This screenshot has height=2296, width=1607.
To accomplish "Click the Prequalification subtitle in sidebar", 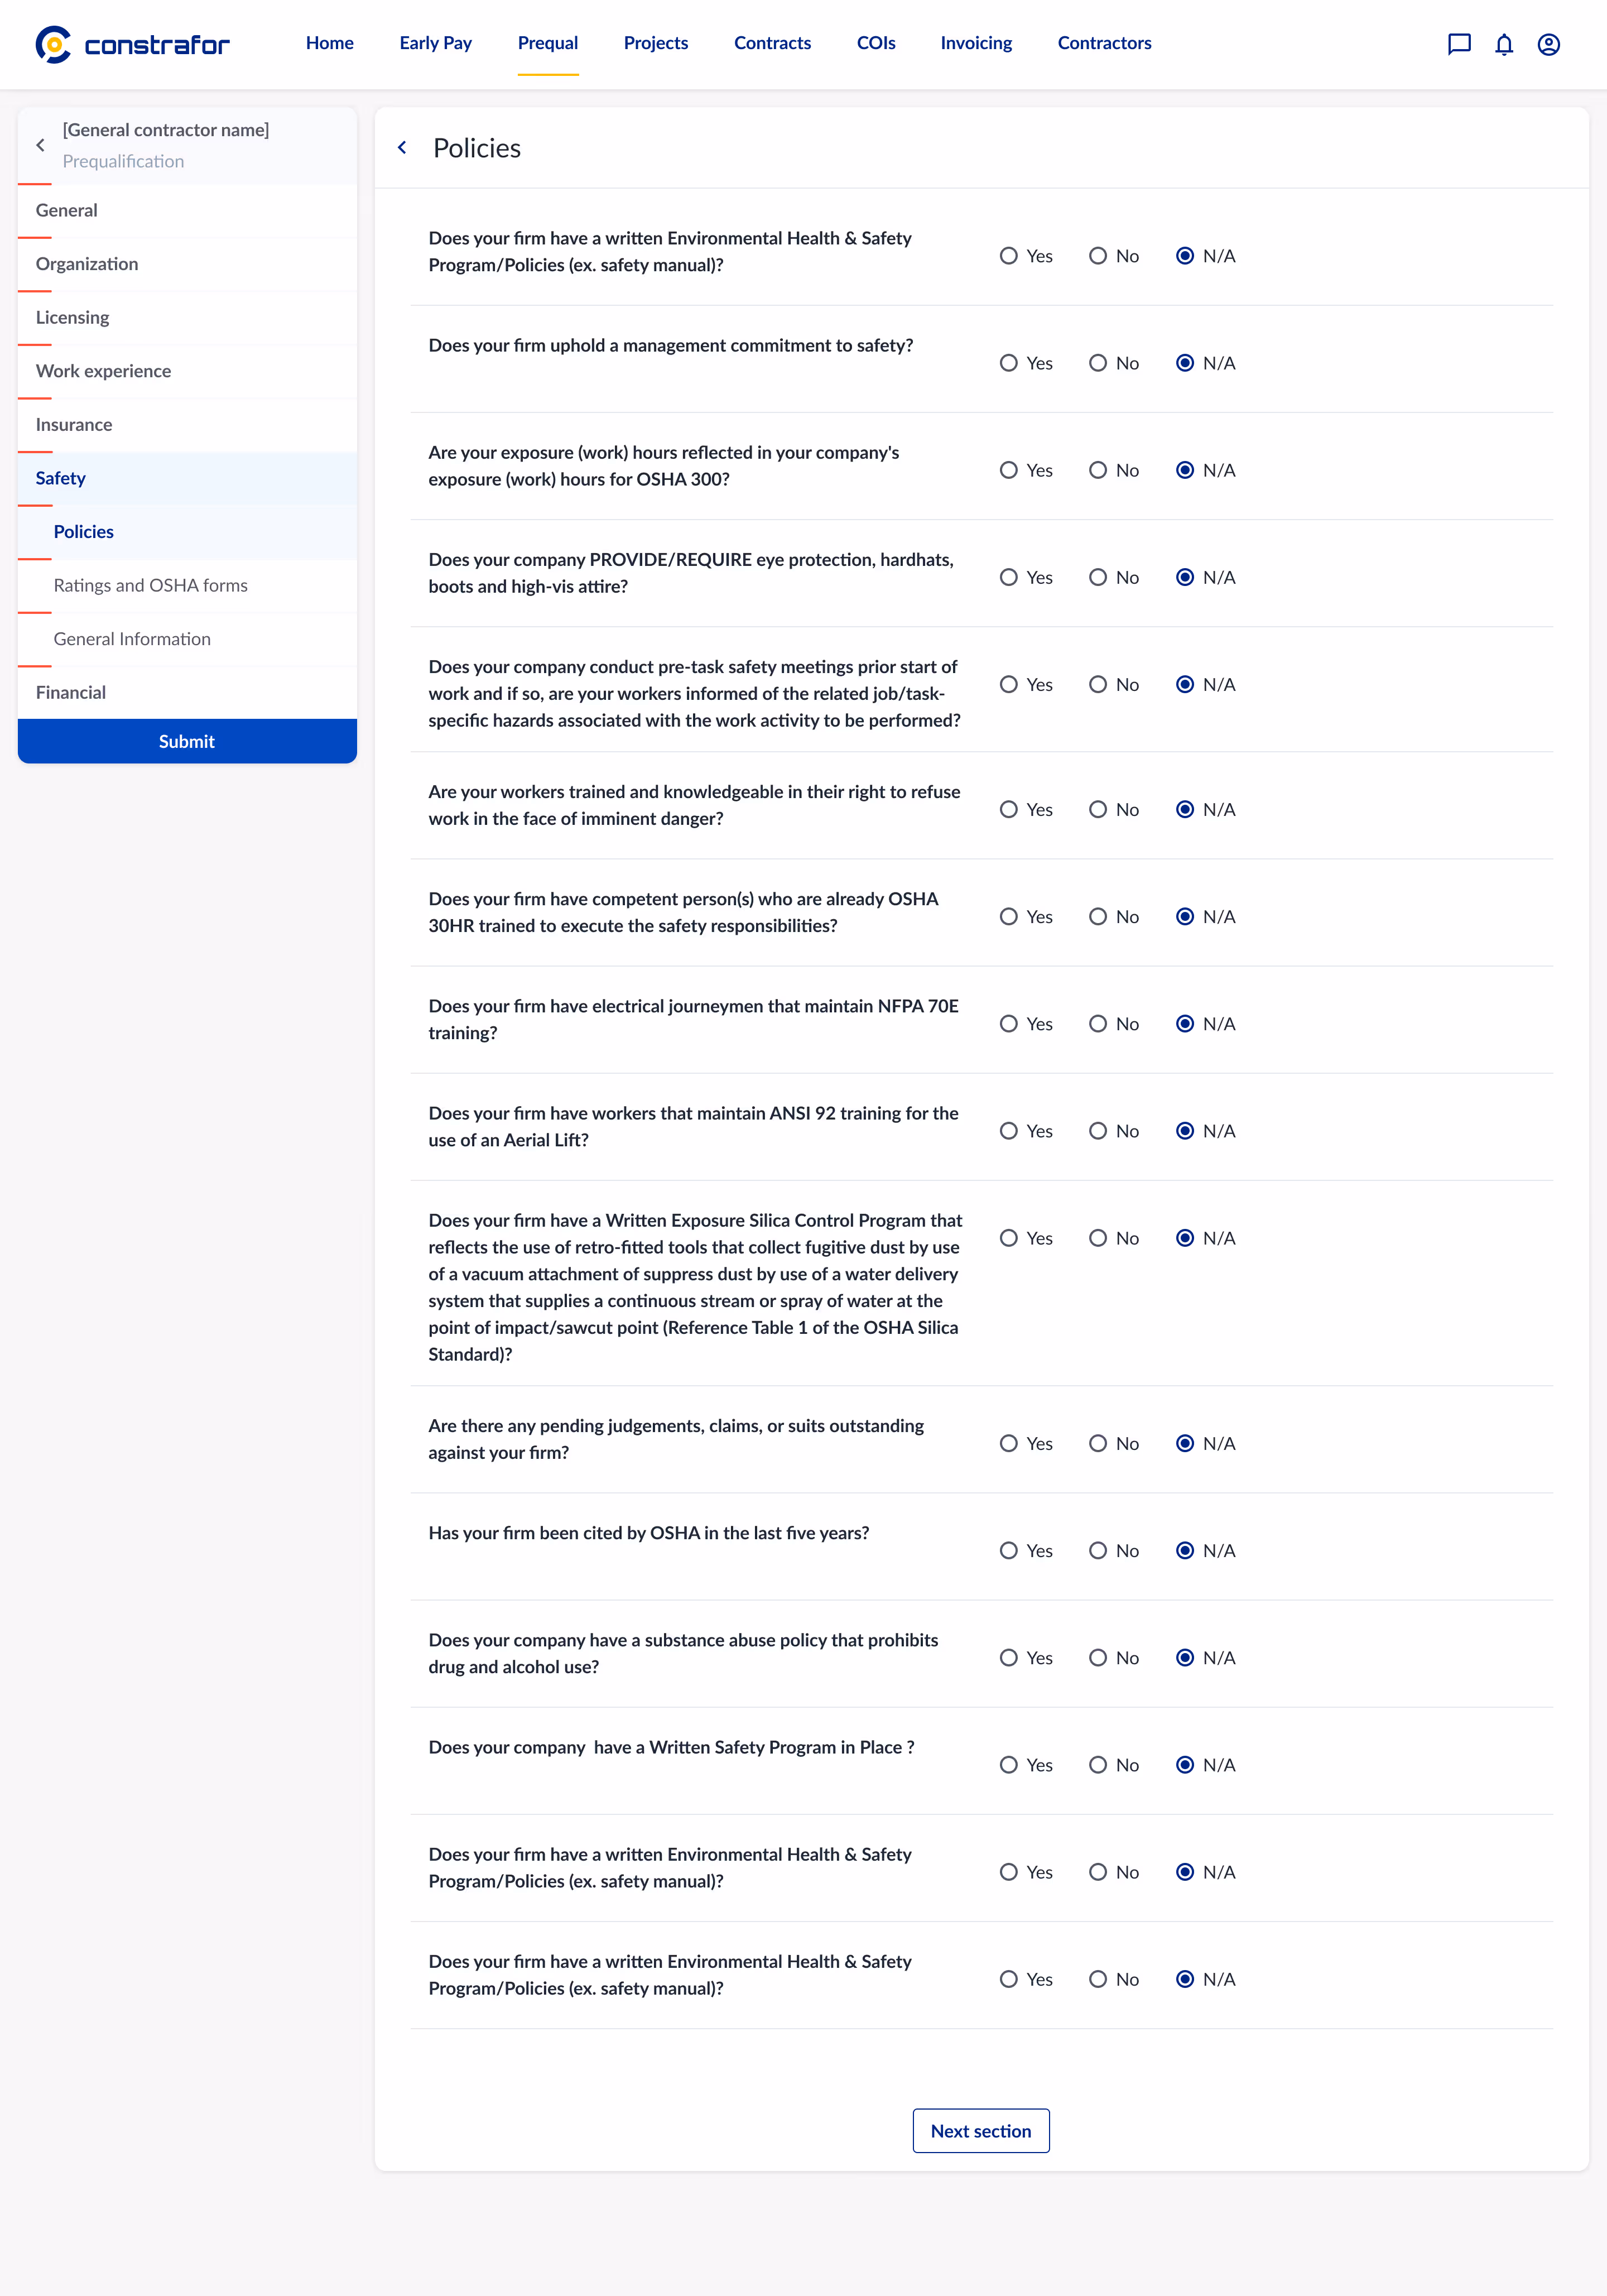I will (123, 161).
